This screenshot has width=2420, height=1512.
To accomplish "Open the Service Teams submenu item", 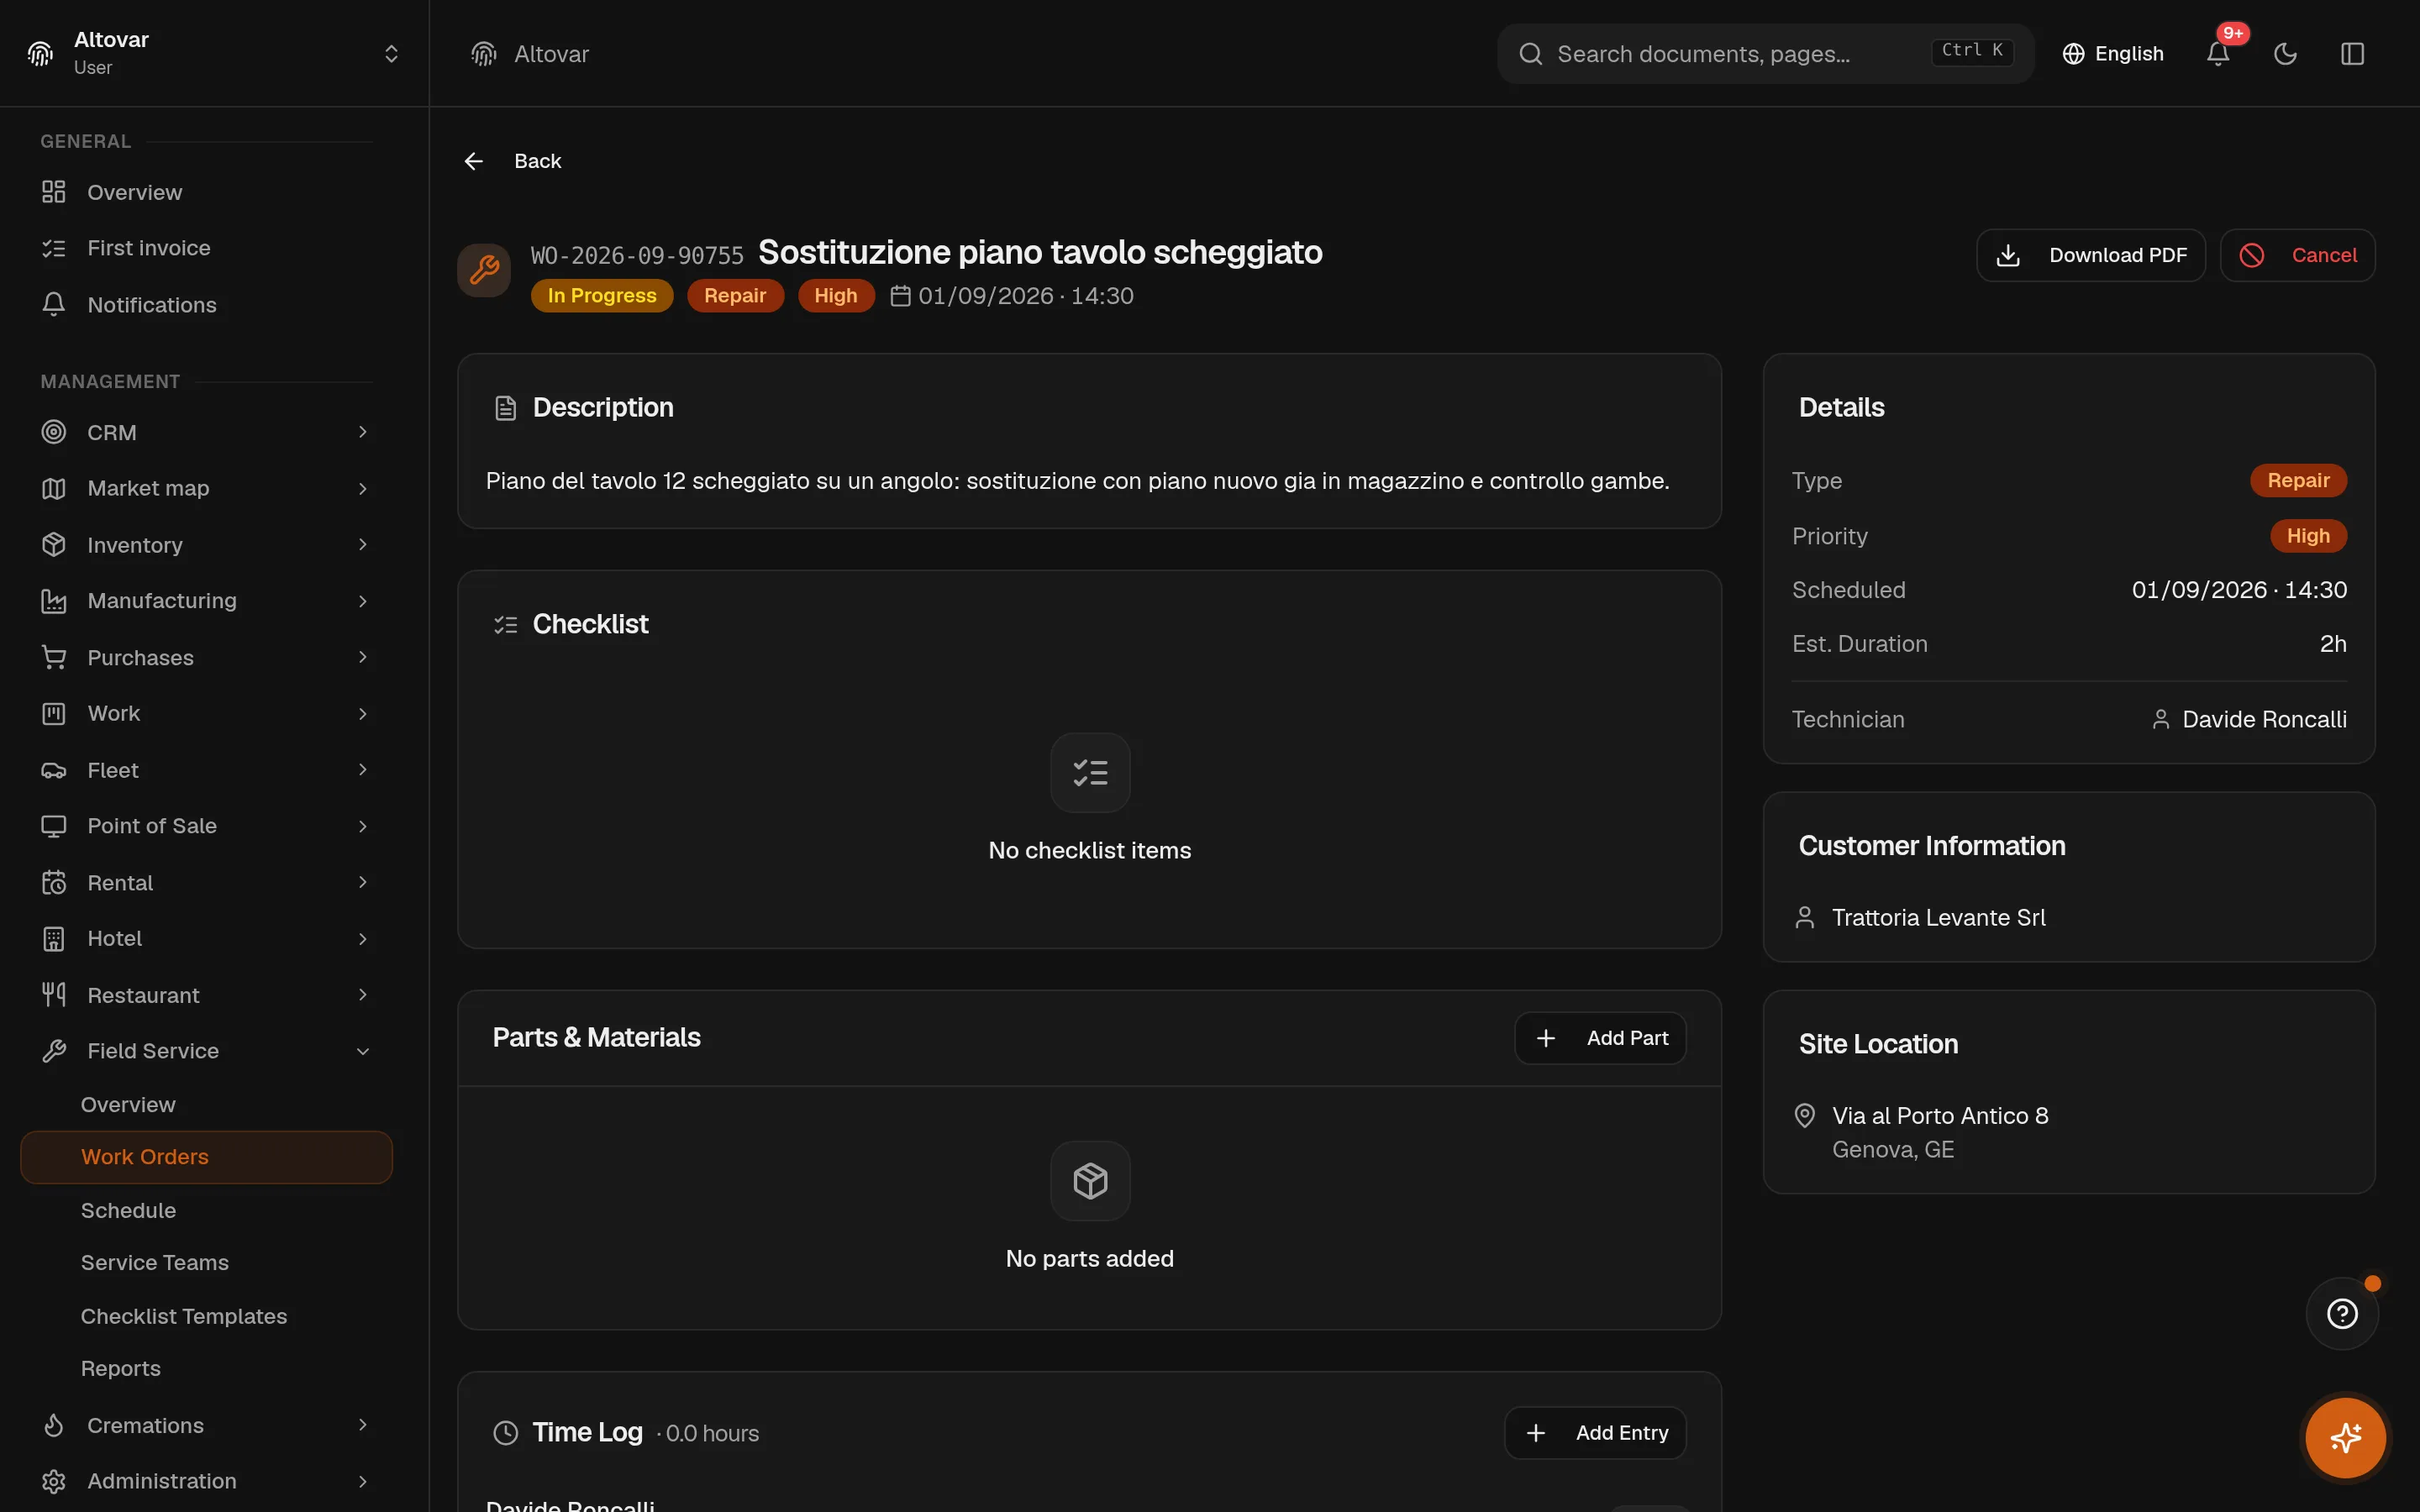I will pyautogui.click(x=206, y=1263).
